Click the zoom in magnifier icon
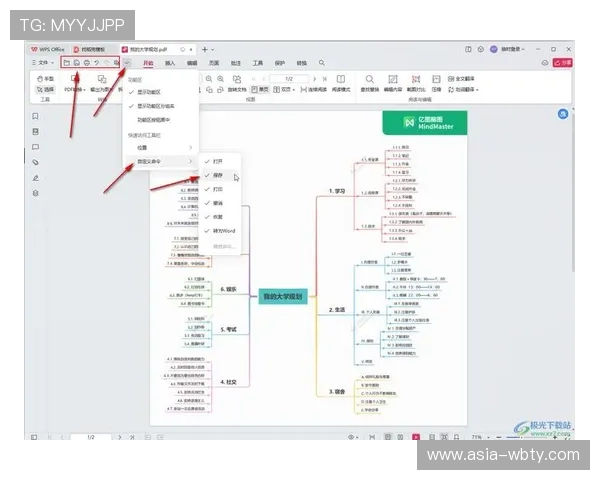Image resolution: width=600 pixels, height=480 pixels. coord(222,78)
